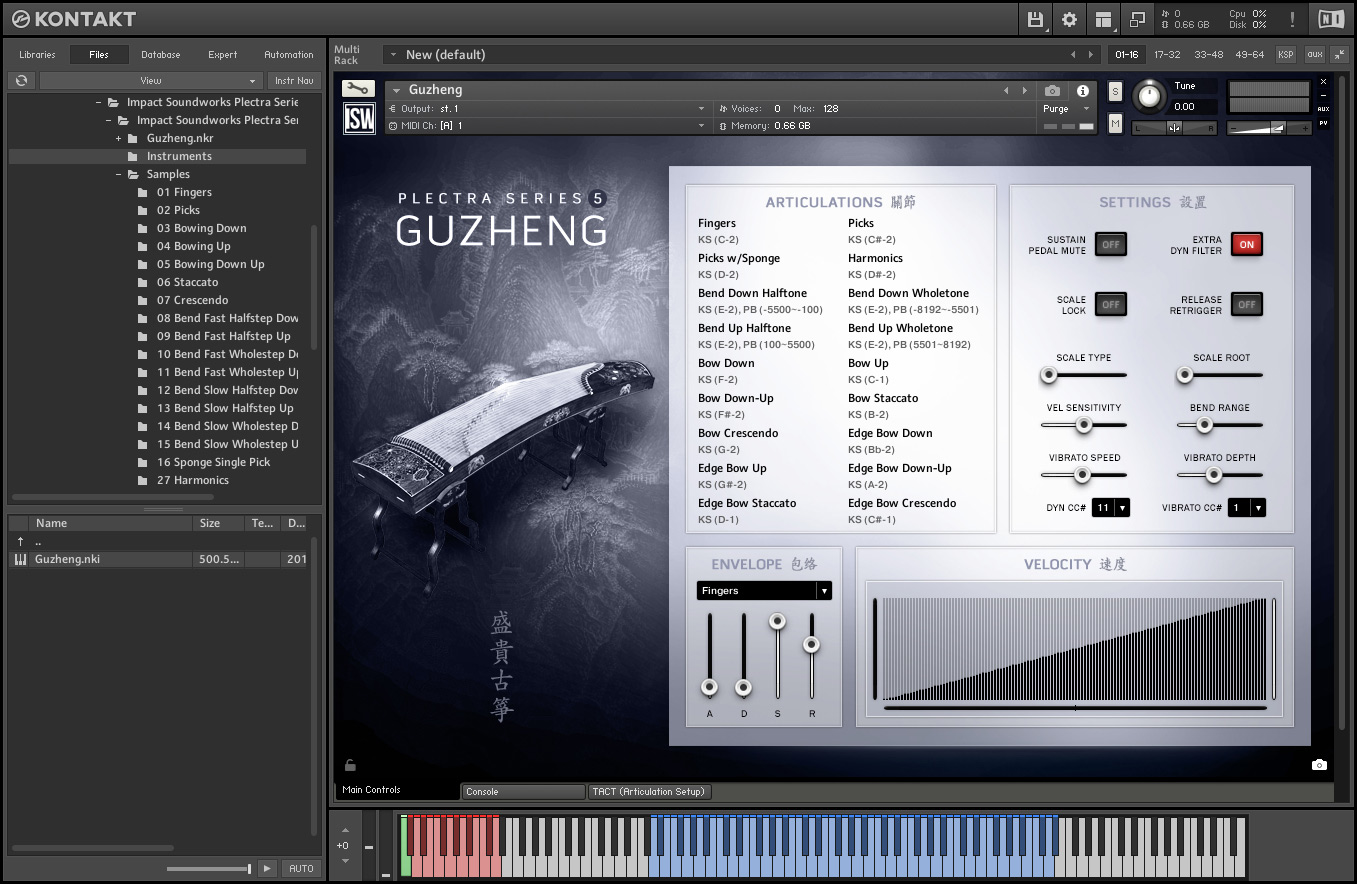
Task: Switch to the Database tab
Action: (160, 55)
